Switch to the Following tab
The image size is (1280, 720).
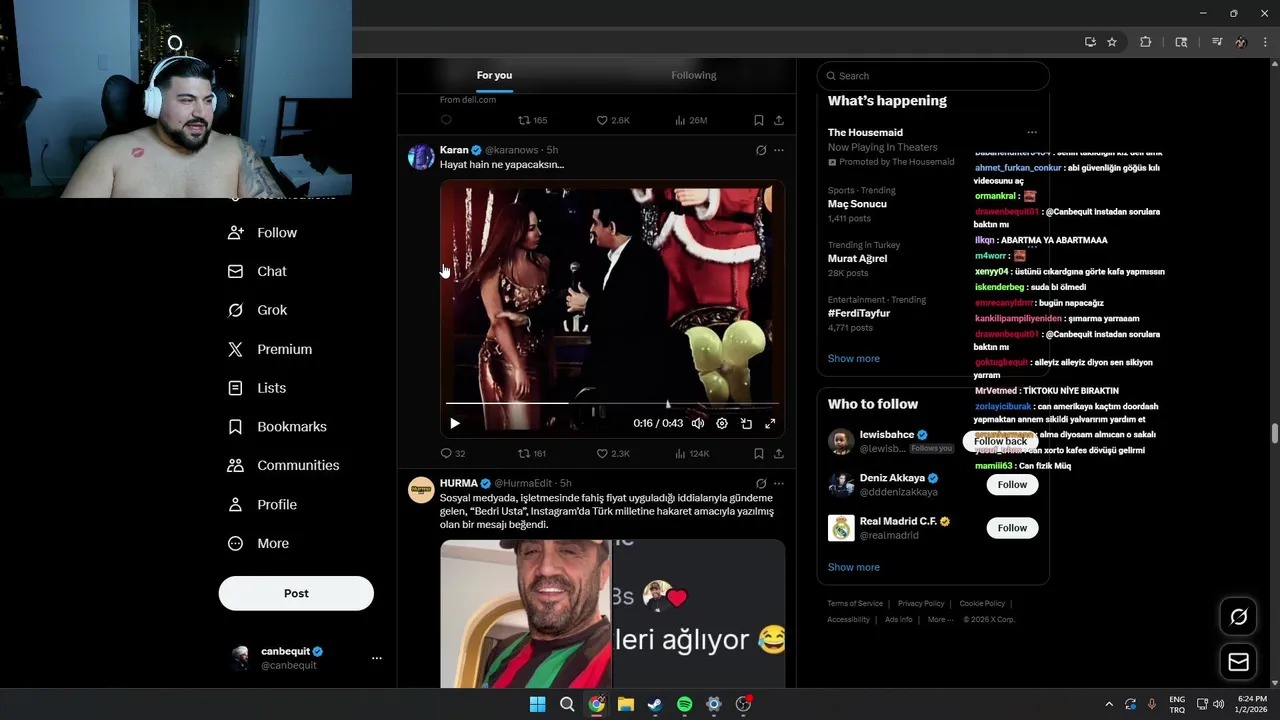click(x=693, y=75)
